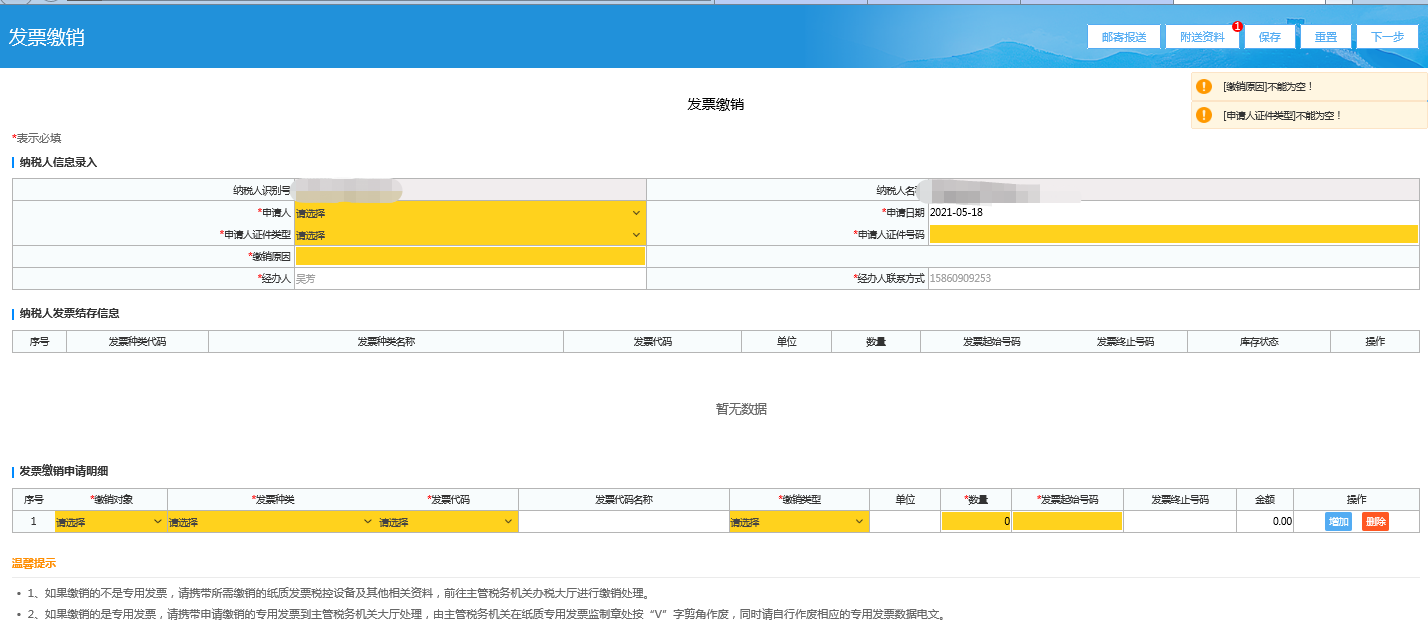Click warning icon beside 申请人证件类型不能为空 alert
This screenshot has width=1428, height=635.
(x=1204, y=115)
